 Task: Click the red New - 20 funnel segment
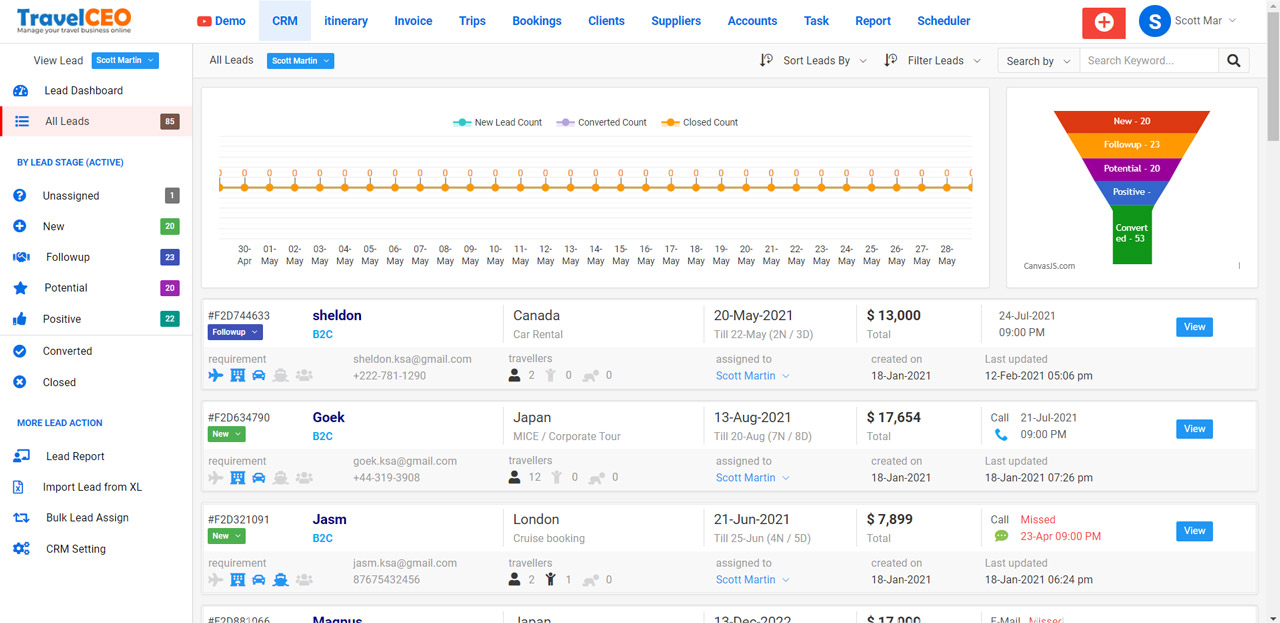coord(1132,121)
